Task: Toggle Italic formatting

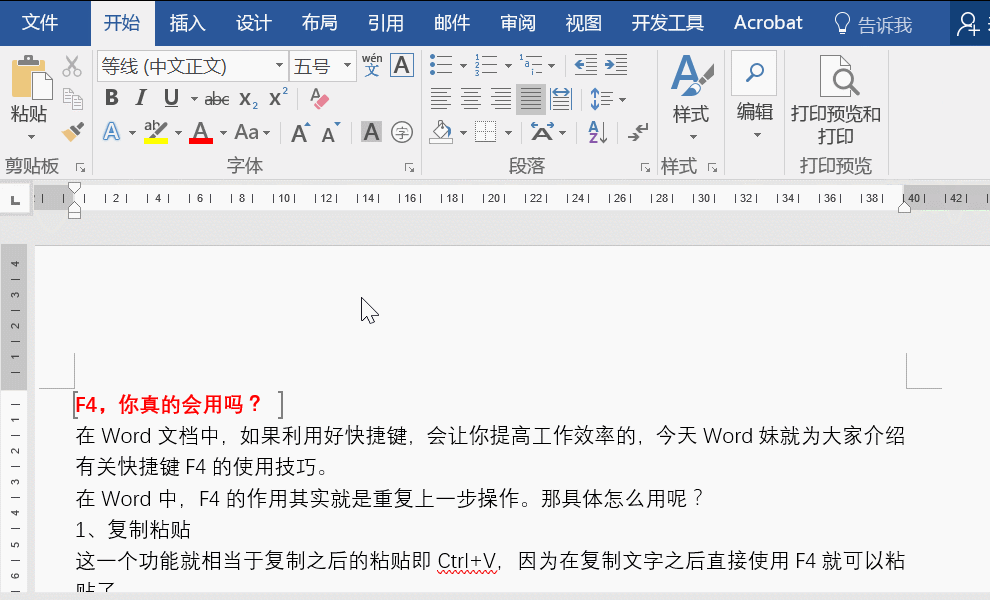Action: coord(141,98)
